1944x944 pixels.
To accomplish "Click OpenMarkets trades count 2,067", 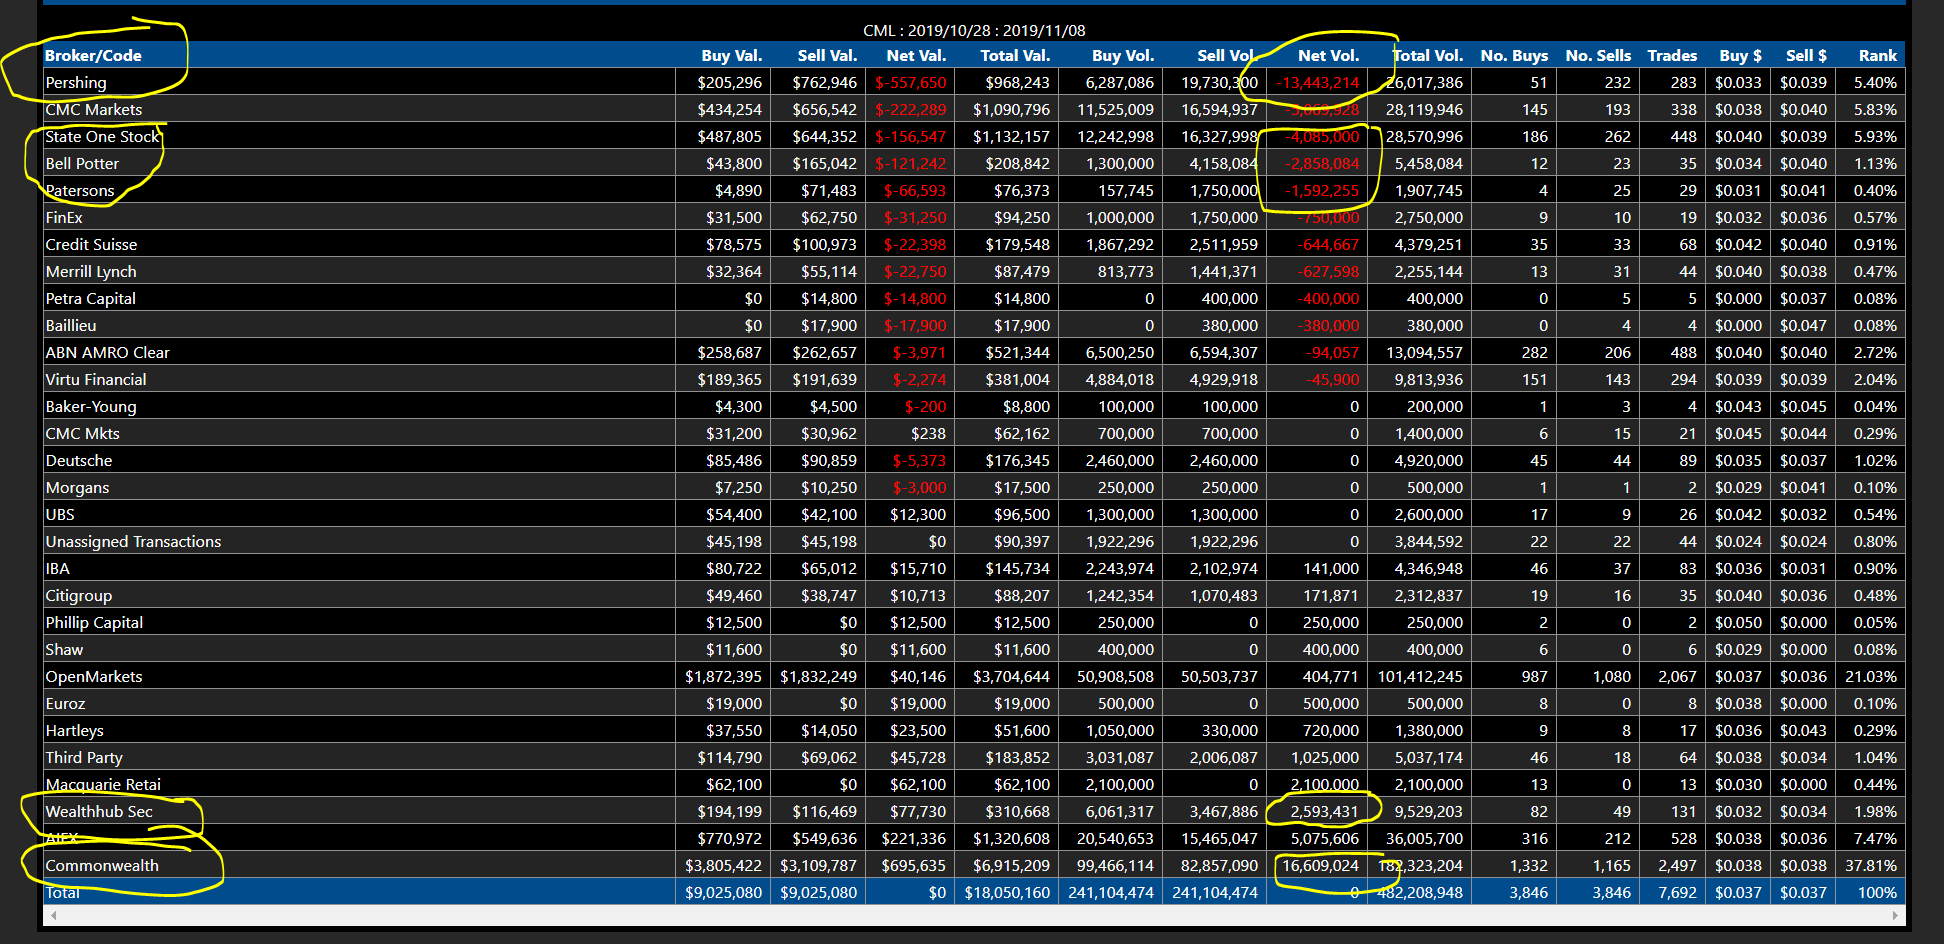I will point(1677,676).
